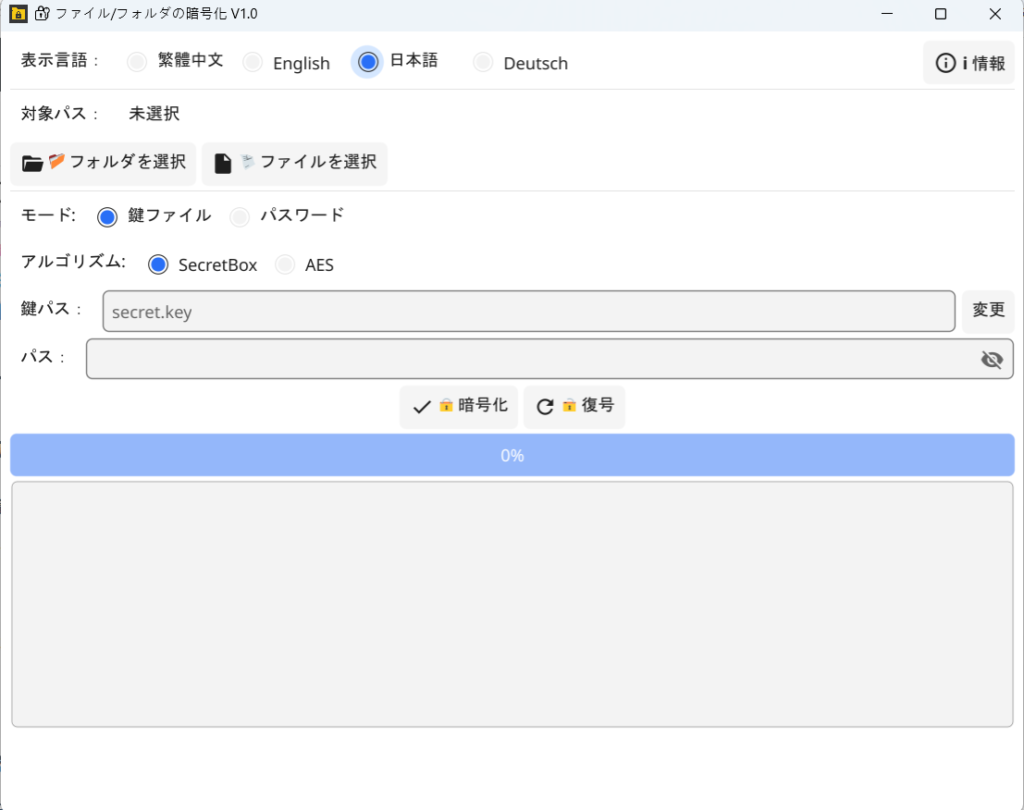Image resolution: width=1024 pixels, height=810 pixels.
Task: Click the empty log output area
Action: pyautogui.click(x=512, y=604)
